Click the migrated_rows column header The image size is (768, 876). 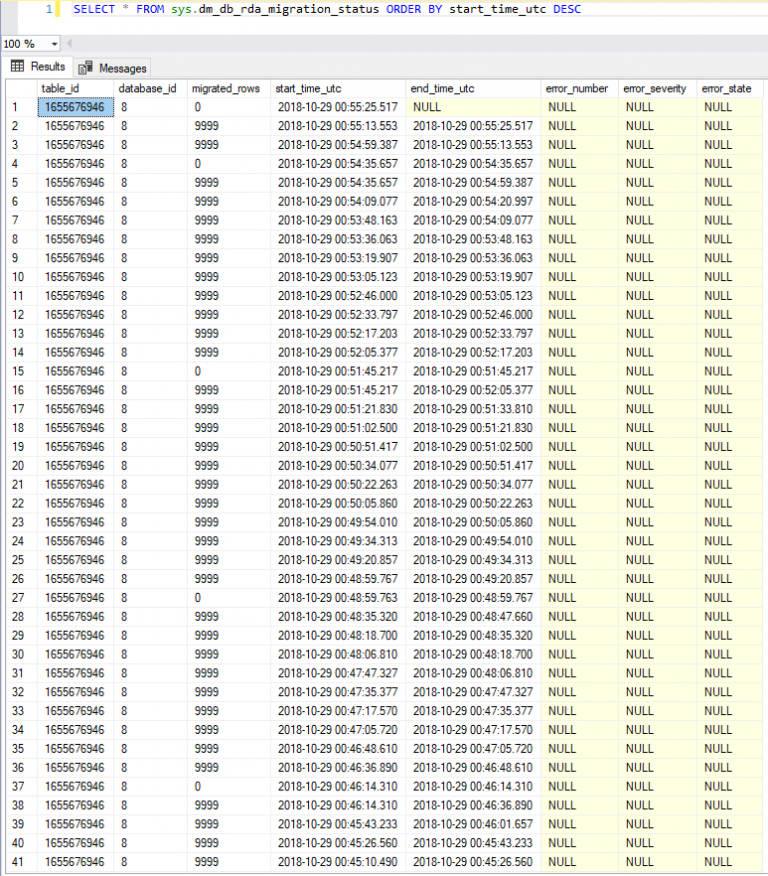pos(228,88)
